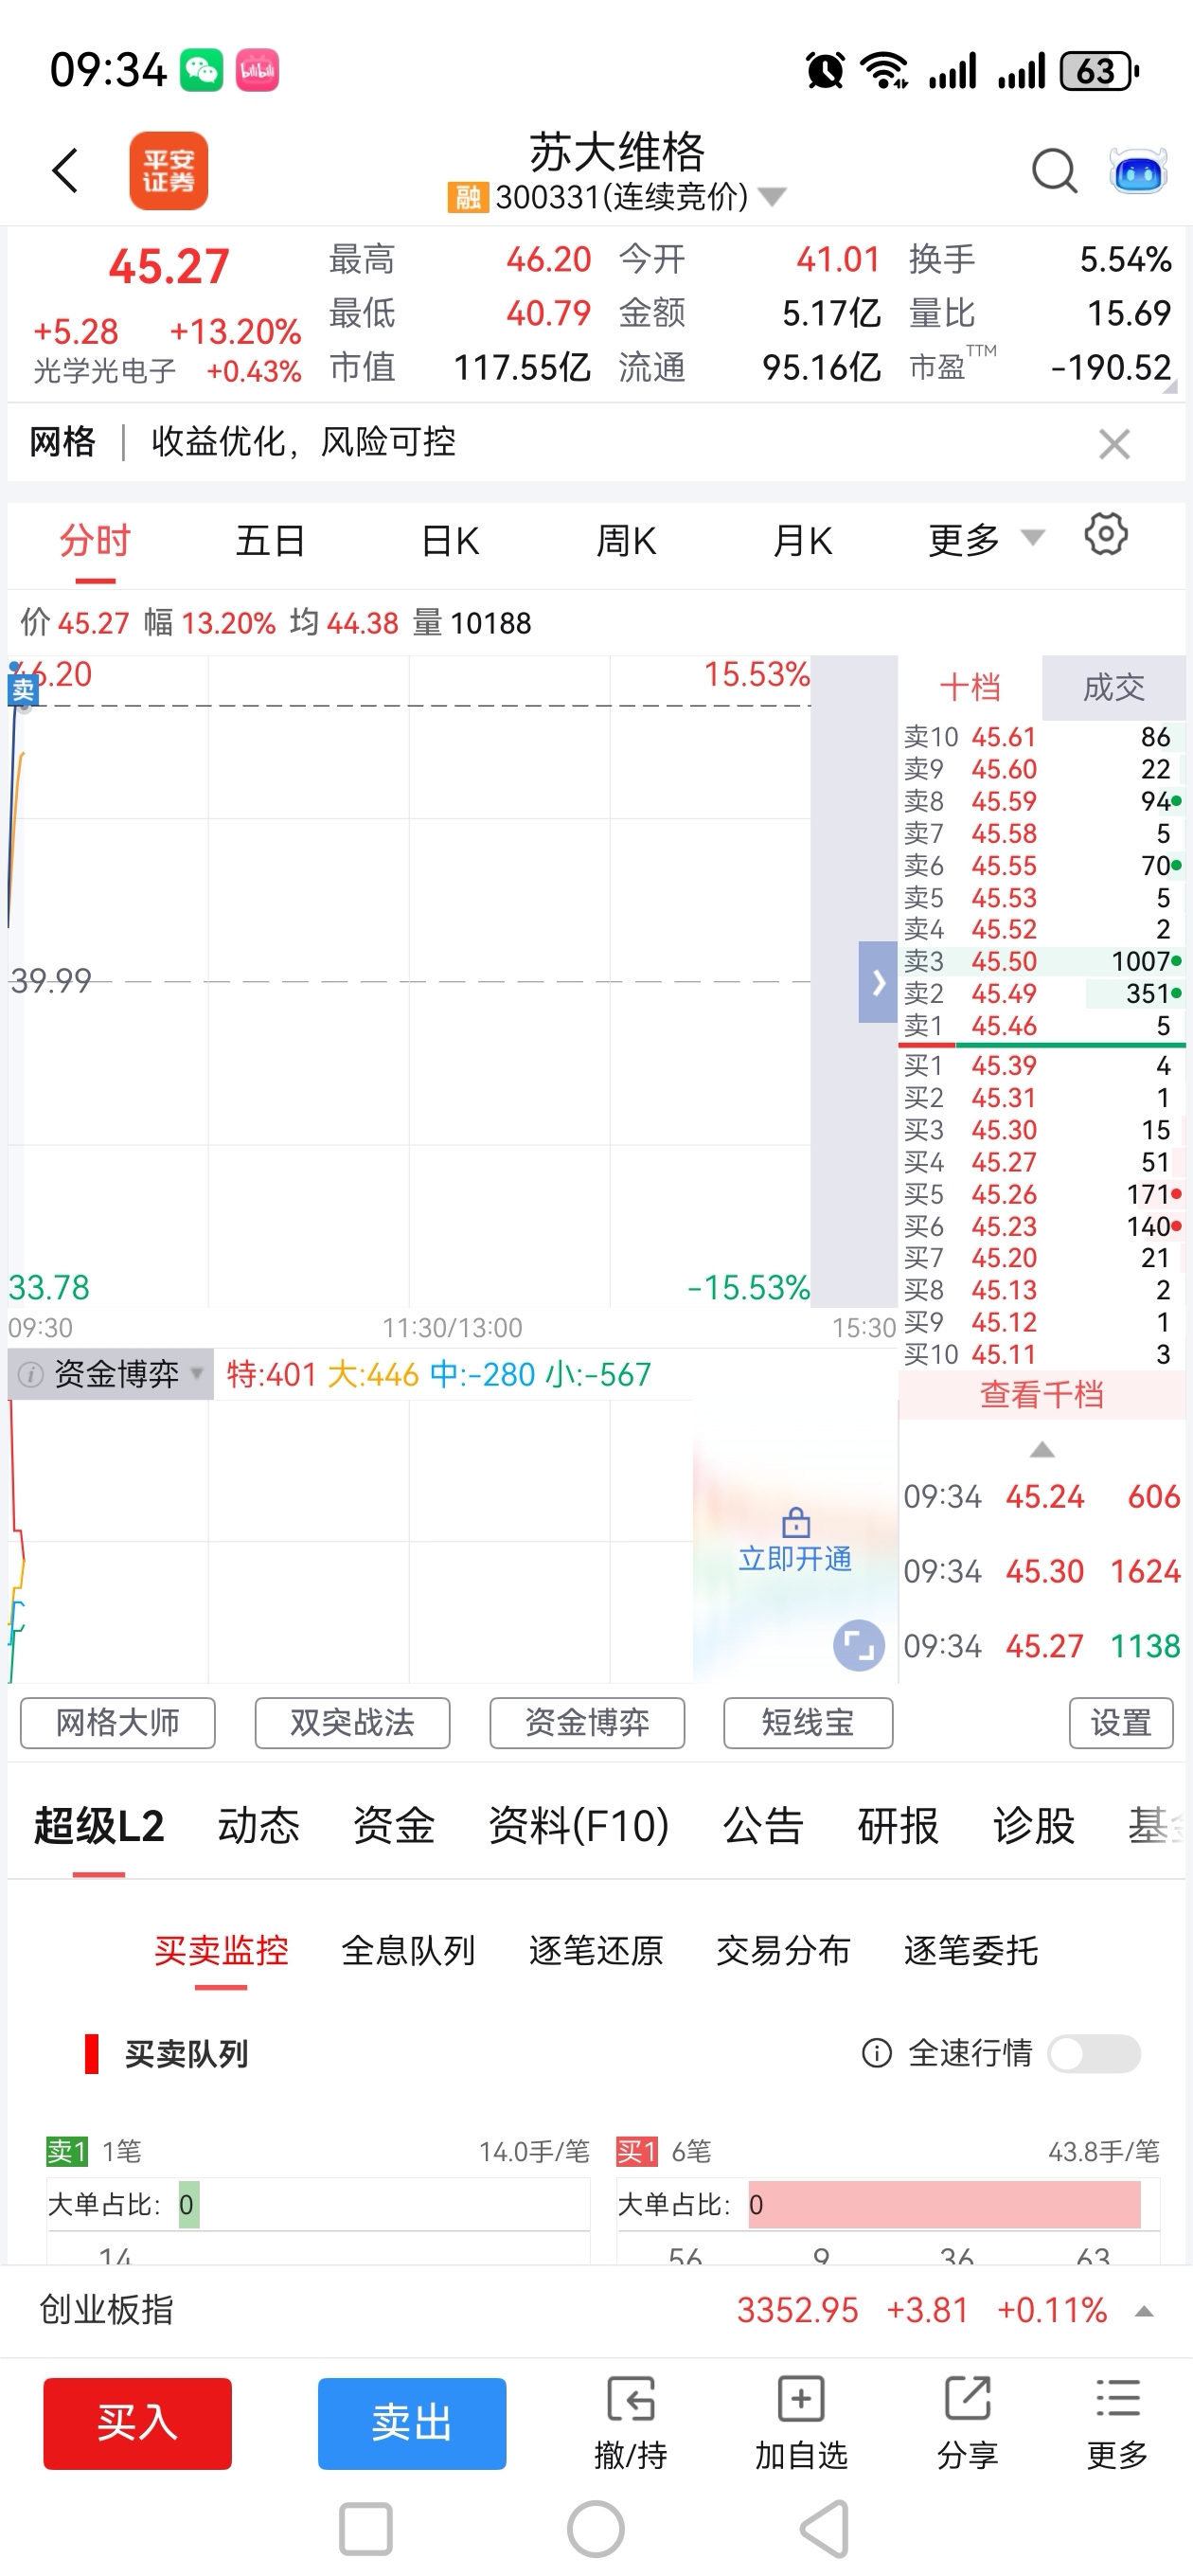Tap the lock icon above 立即开通
The image size is (1193, 2576).
pos(796,1522)
